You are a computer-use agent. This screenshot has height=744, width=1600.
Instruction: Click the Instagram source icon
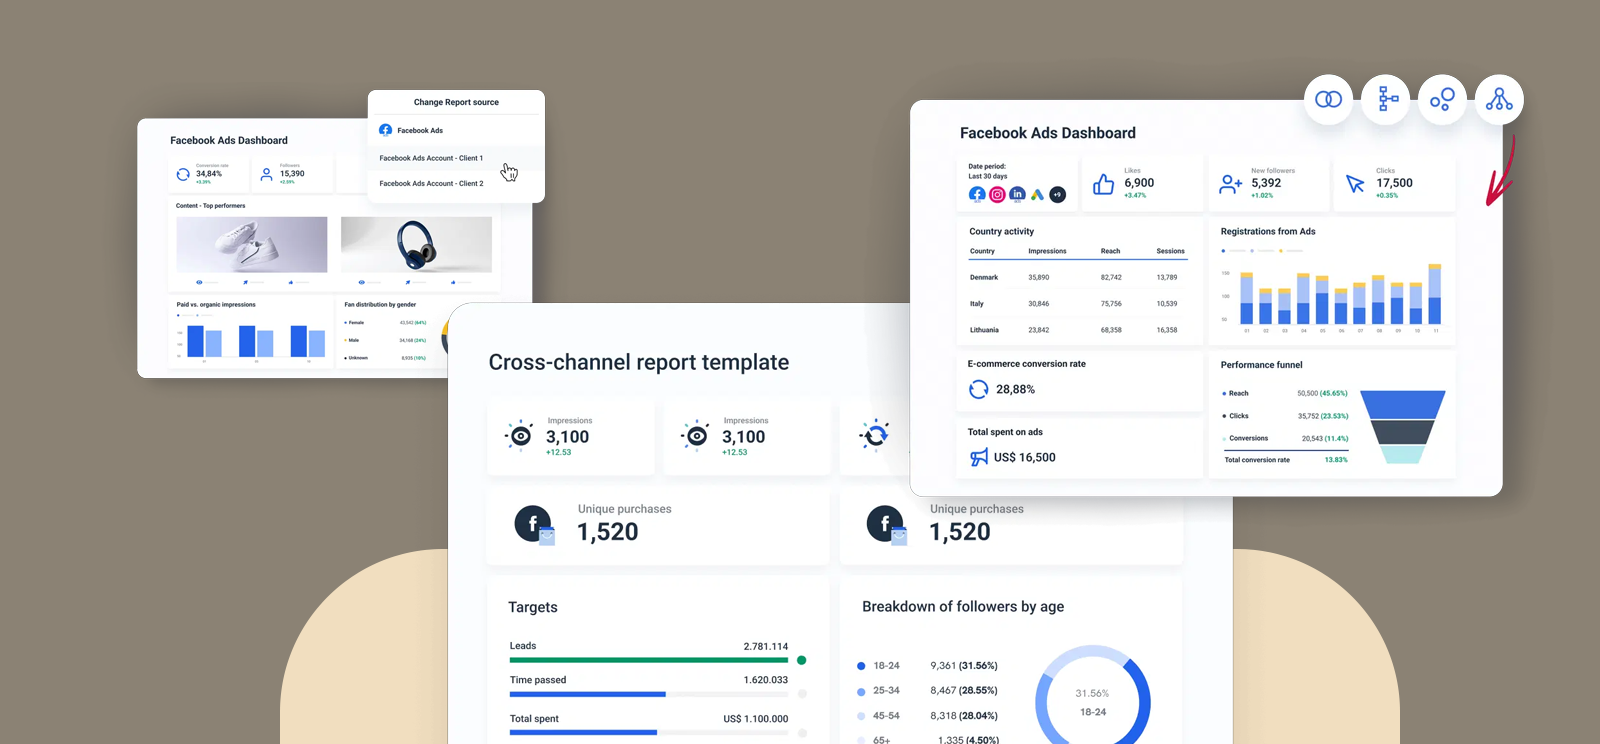(x=997, y=195)
